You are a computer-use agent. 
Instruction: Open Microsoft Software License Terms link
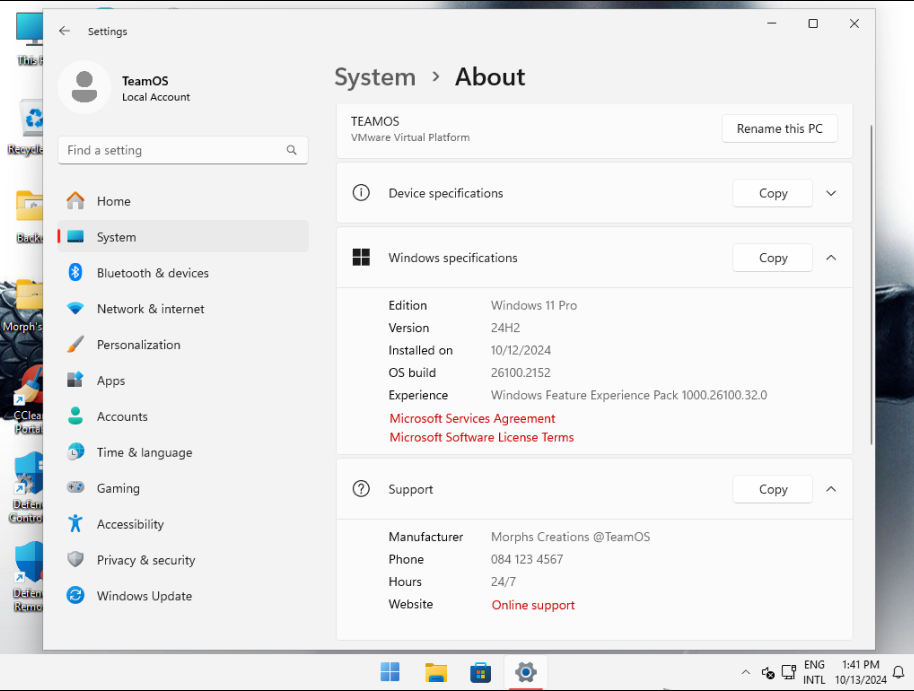tap(481, 437)
